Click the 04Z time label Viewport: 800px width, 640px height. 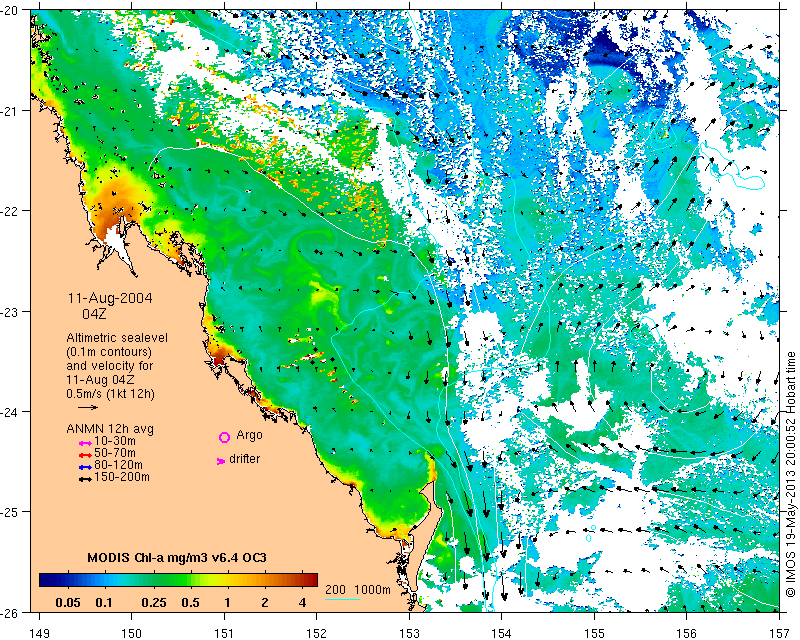pyautogui.click(x=94, y=313)
